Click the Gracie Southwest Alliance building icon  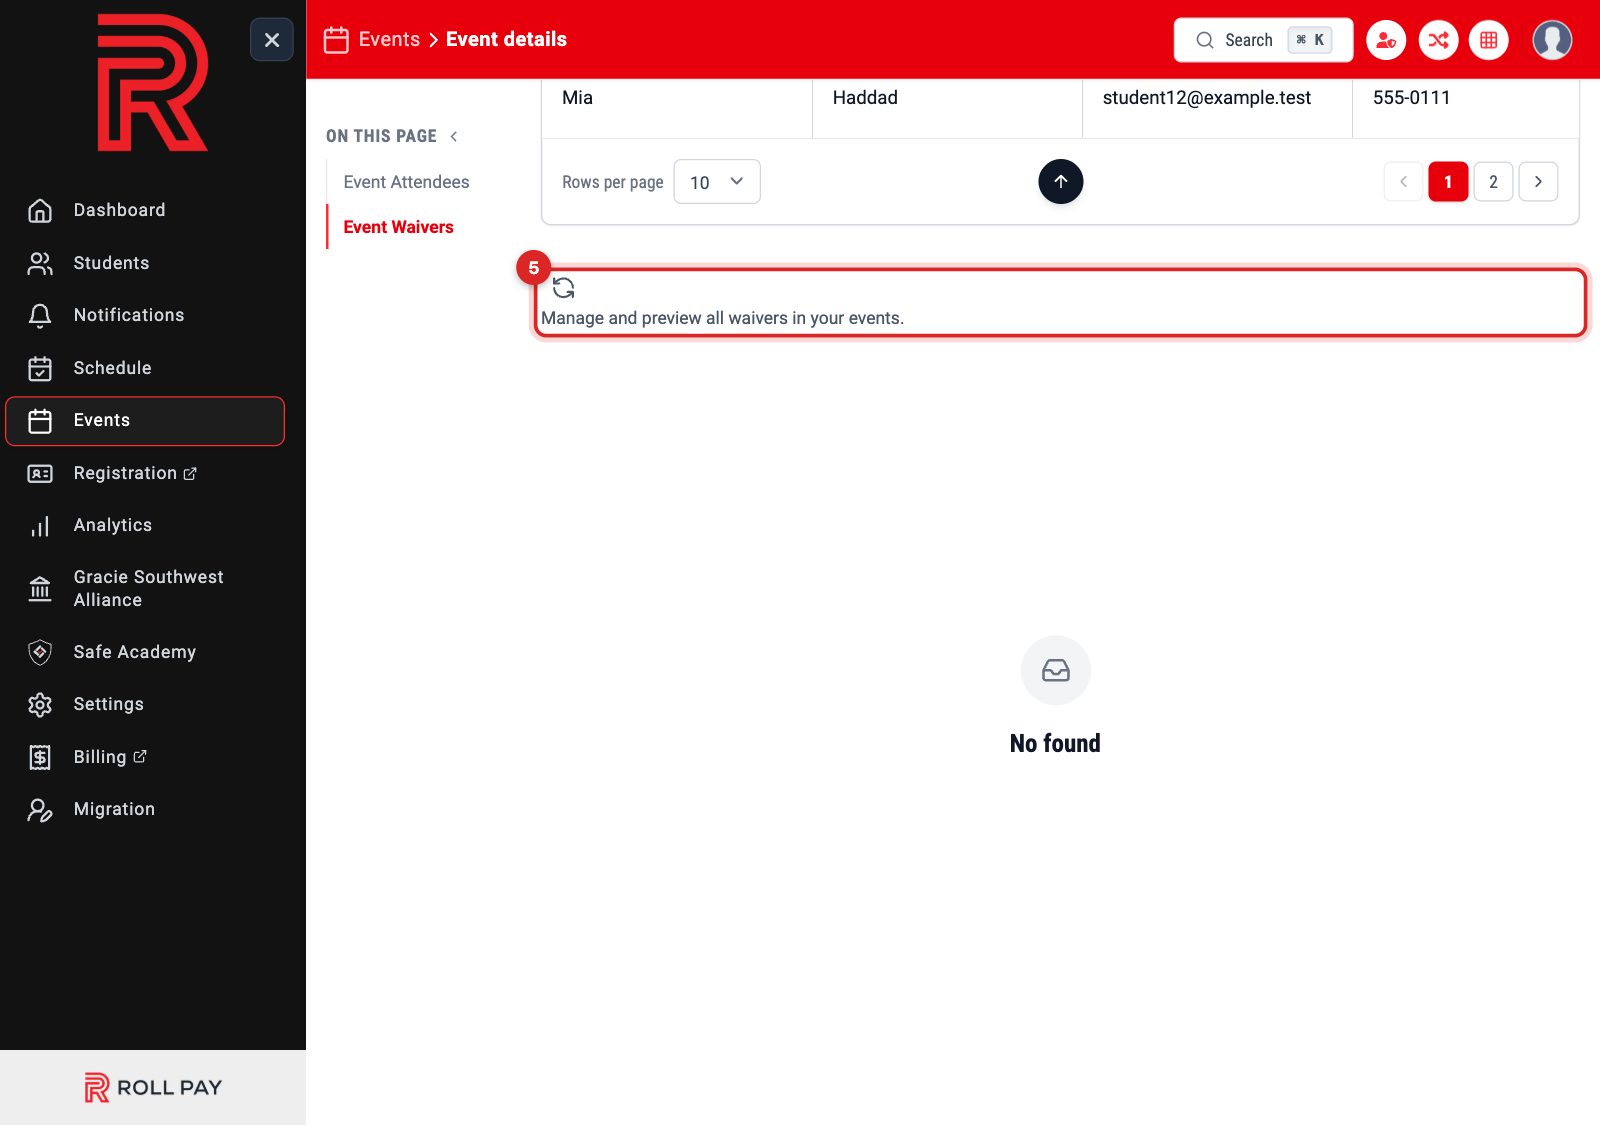40,588
